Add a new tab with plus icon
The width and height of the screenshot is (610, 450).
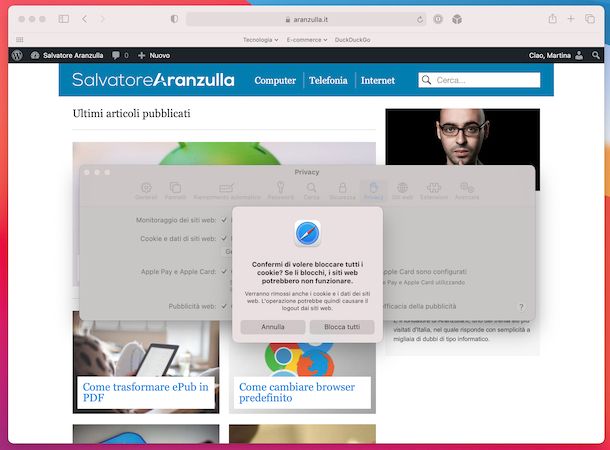pos(571,19)
